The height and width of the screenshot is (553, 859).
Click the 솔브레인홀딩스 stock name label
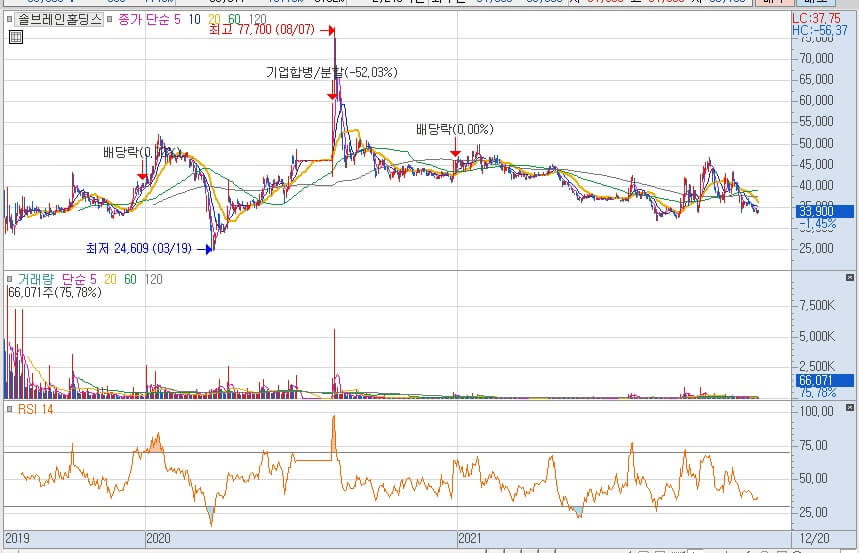point(60,20)
